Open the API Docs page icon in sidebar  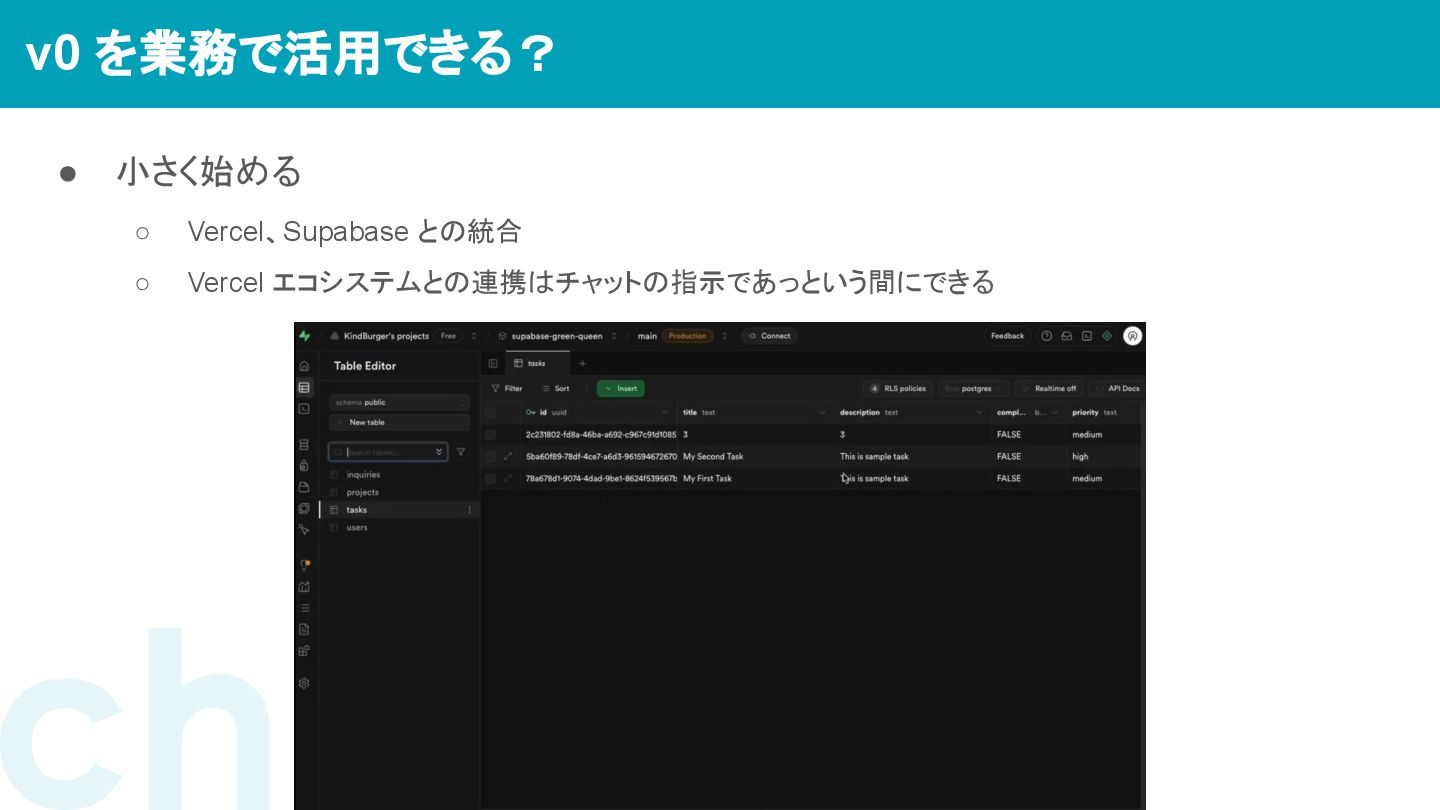304,629
